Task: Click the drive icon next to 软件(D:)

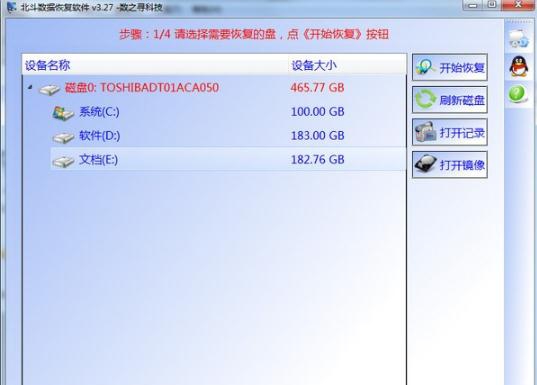Action: tap(63, 137)
